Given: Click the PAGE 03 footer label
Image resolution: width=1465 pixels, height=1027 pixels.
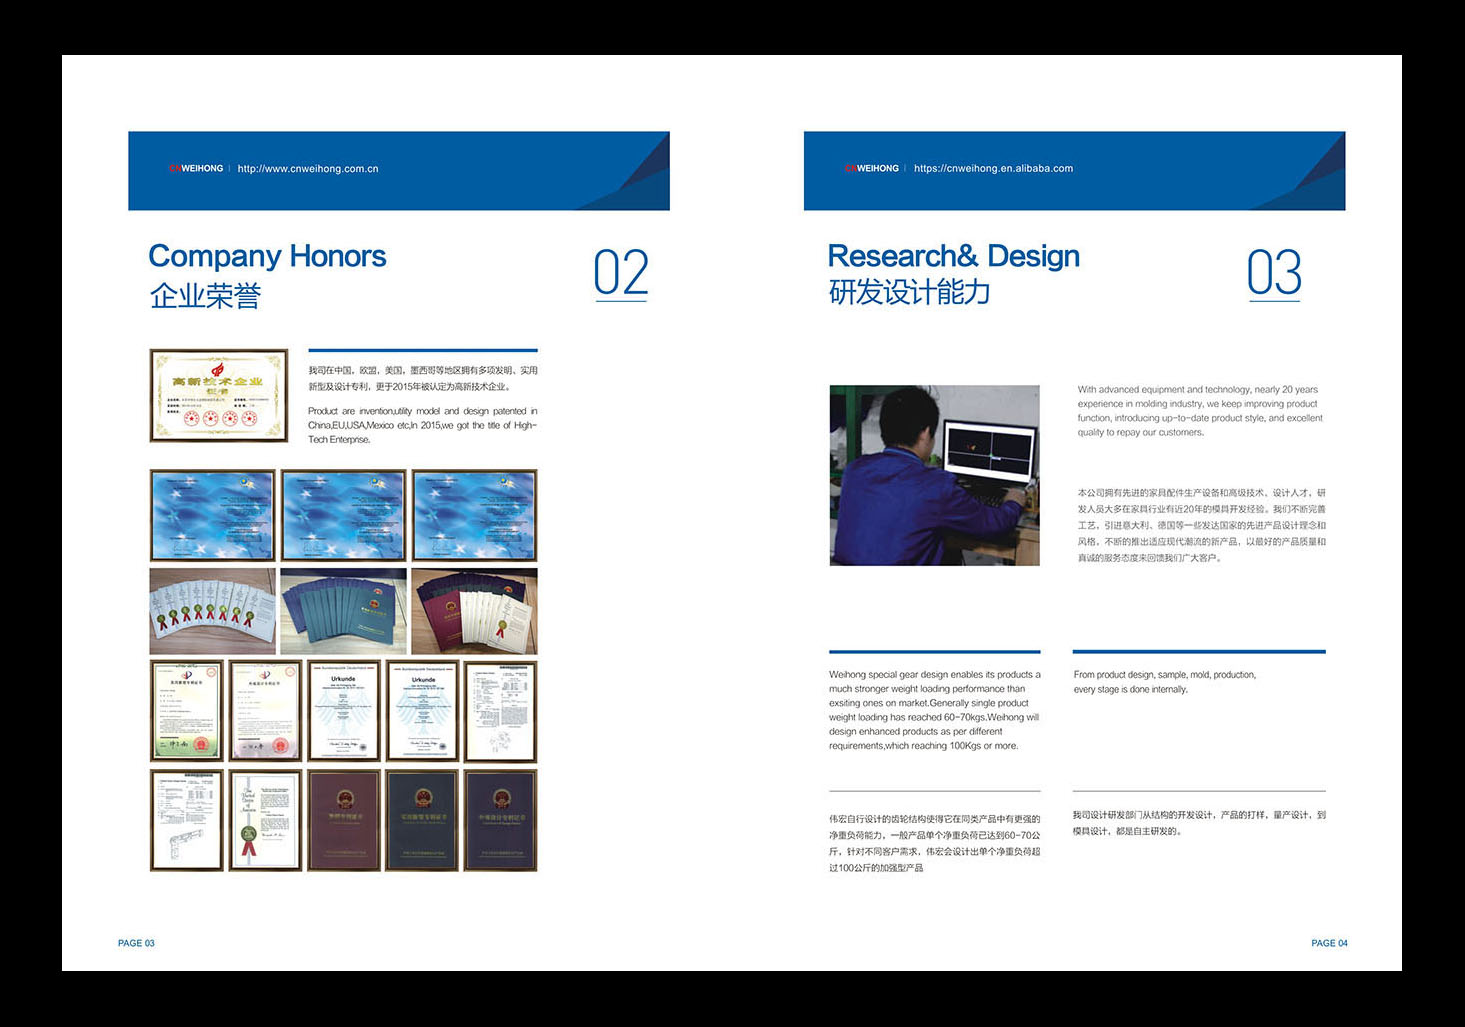Looking at the screenshot, I should [136, 943].
